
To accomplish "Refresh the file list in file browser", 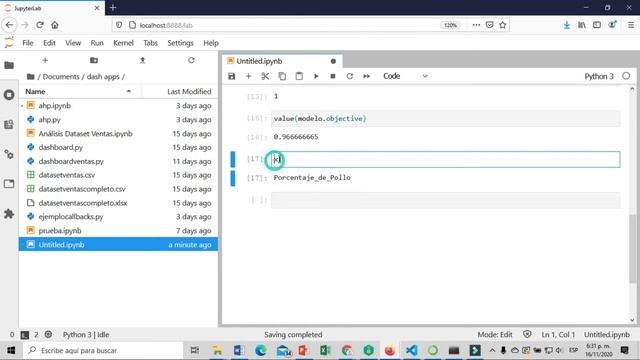I will pos(191,60).
